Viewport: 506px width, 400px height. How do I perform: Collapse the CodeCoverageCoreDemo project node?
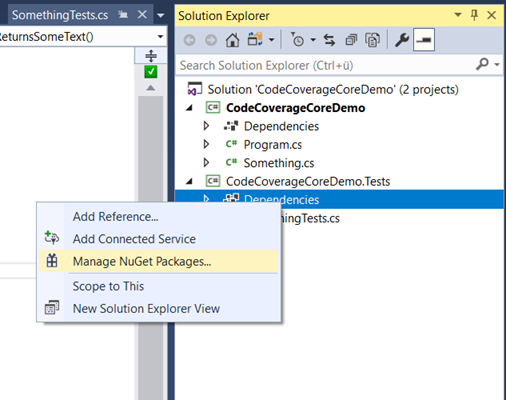click(x=189, y=108)
